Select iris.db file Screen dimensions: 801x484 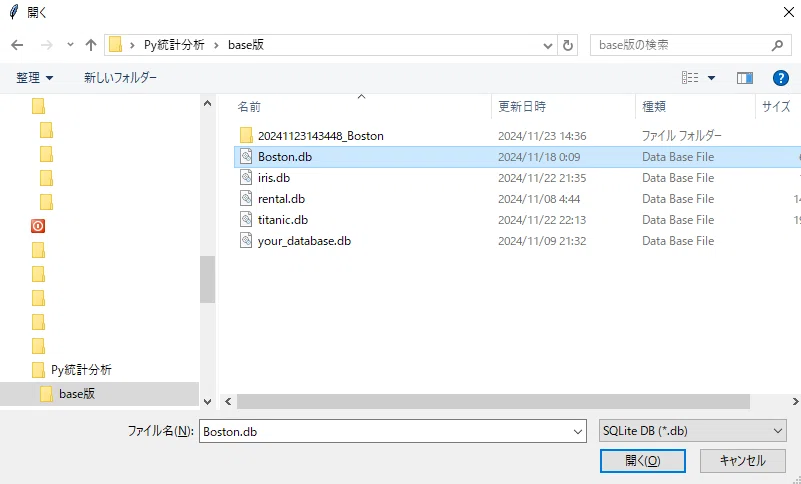(274, 178)
